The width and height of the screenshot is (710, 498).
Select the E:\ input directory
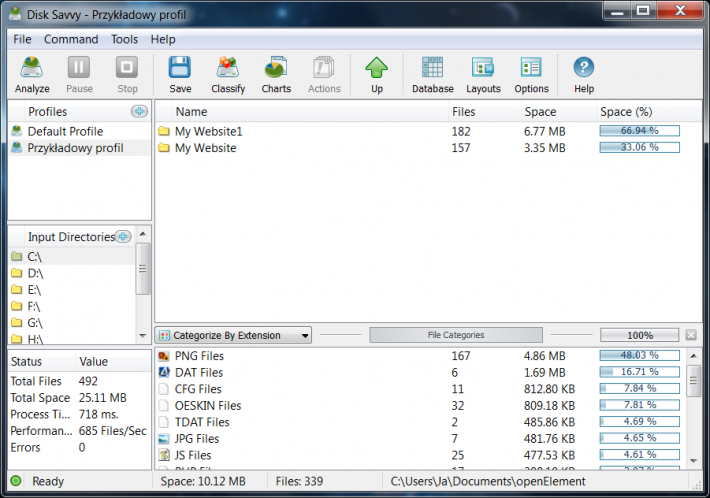pos(72,290)
